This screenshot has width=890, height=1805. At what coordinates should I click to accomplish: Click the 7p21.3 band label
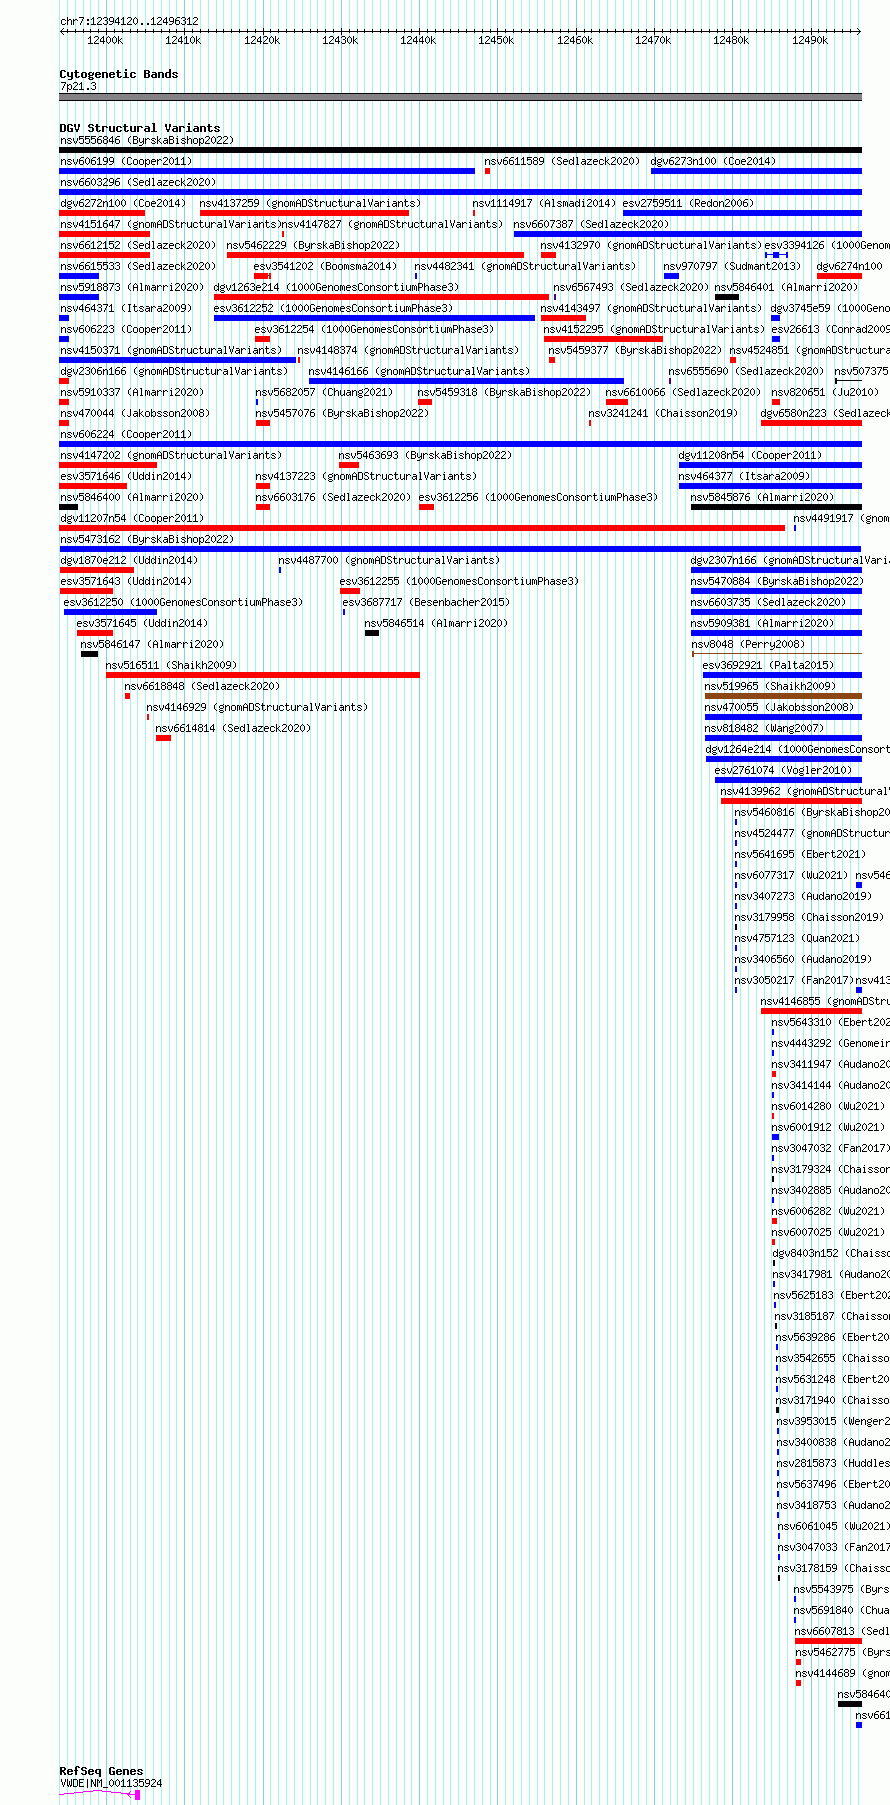78,87
